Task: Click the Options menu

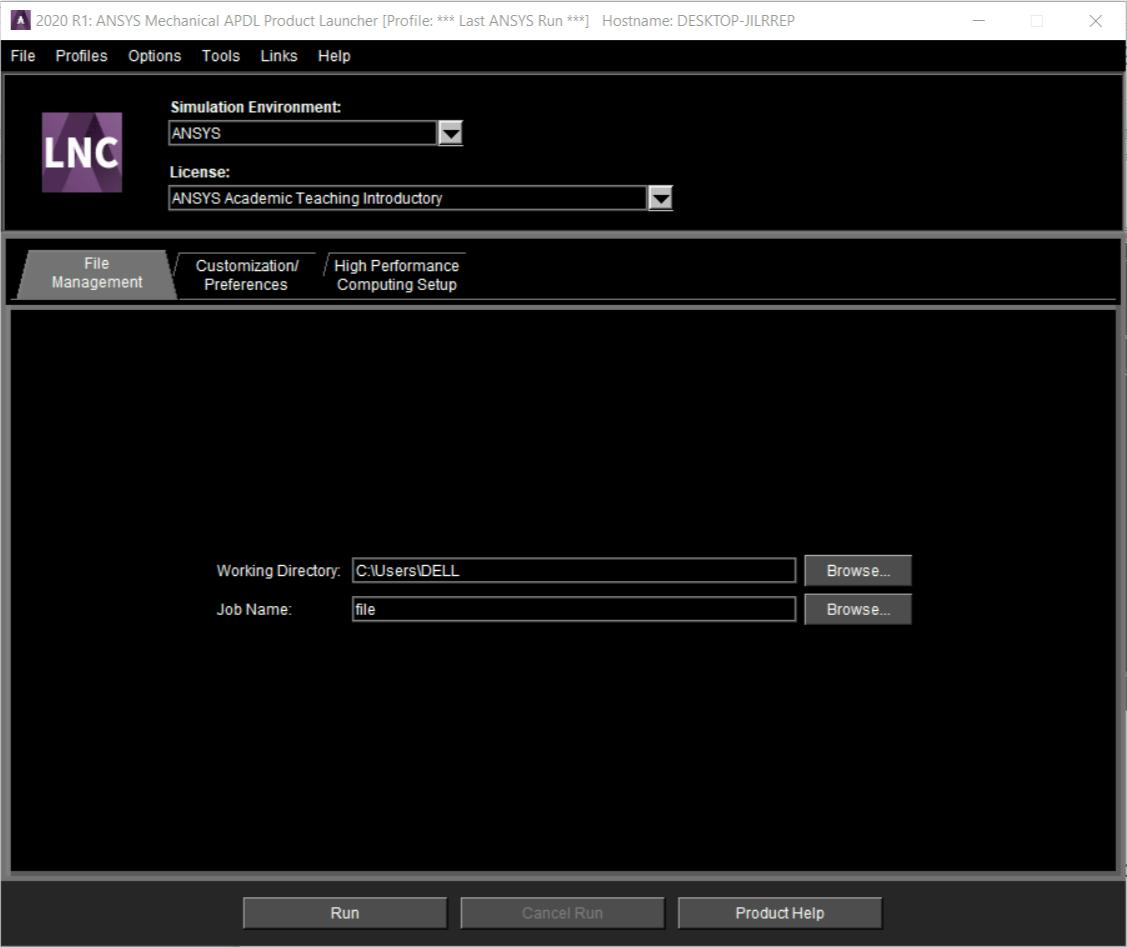Action: 155,56
